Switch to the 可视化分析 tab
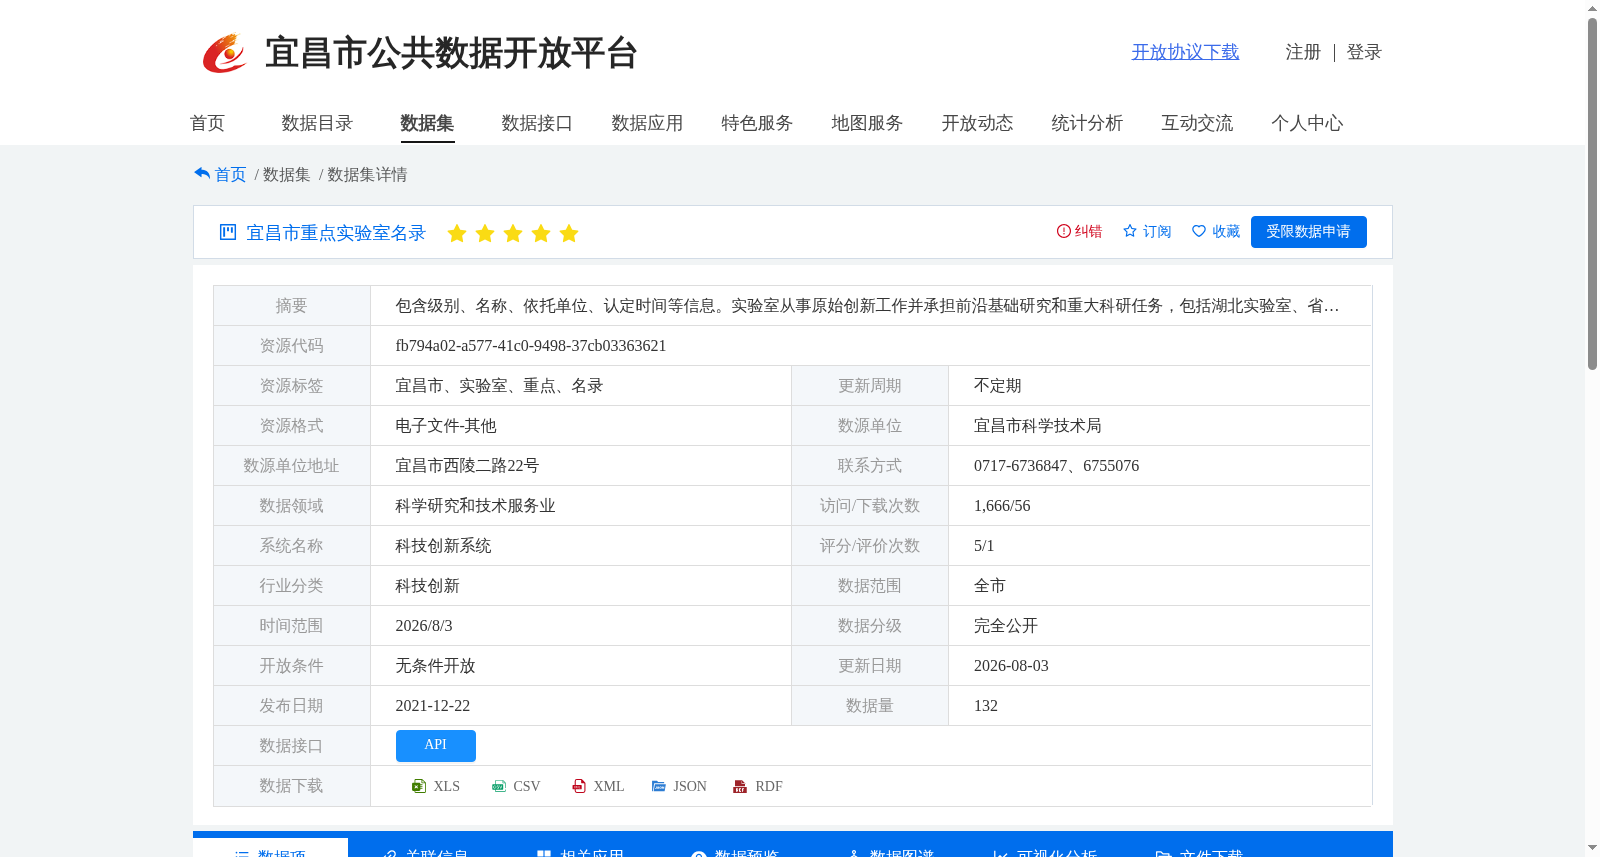The width and height of the screenshot is (1600, 857). 1045,850
